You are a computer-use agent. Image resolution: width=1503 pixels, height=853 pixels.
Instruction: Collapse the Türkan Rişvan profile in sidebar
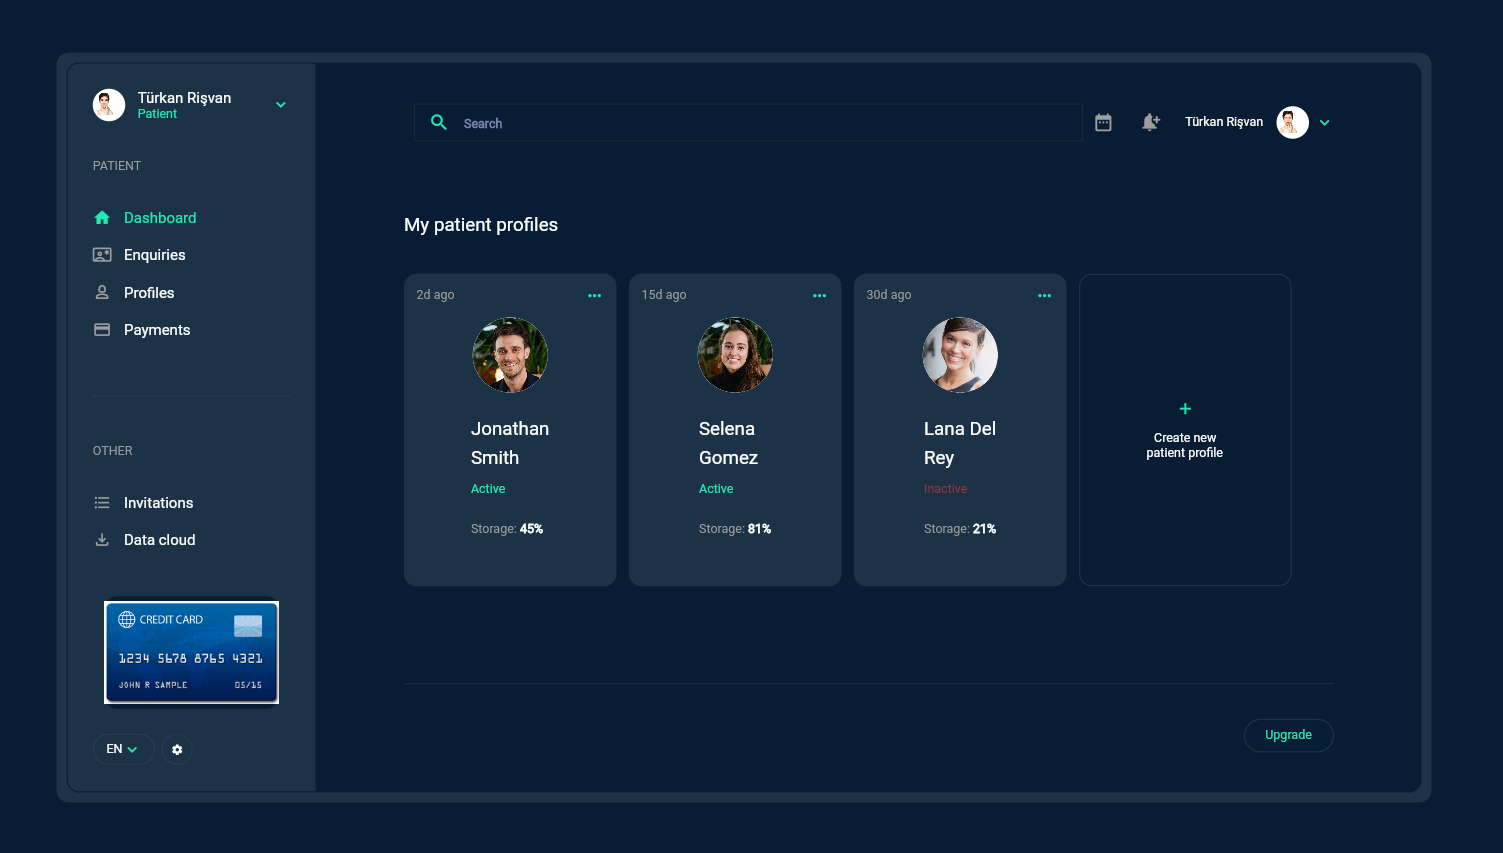280,104
